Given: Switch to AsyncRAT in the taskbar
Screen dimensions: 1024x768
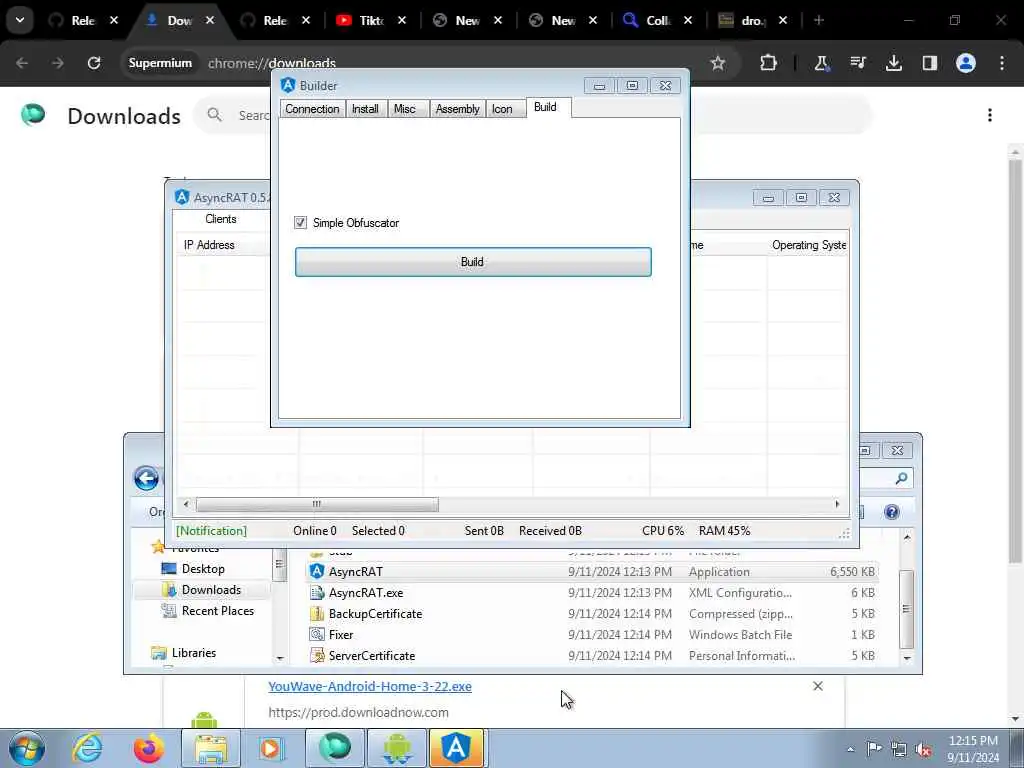Looking at the screenshot, I should (x=456, y=748).
